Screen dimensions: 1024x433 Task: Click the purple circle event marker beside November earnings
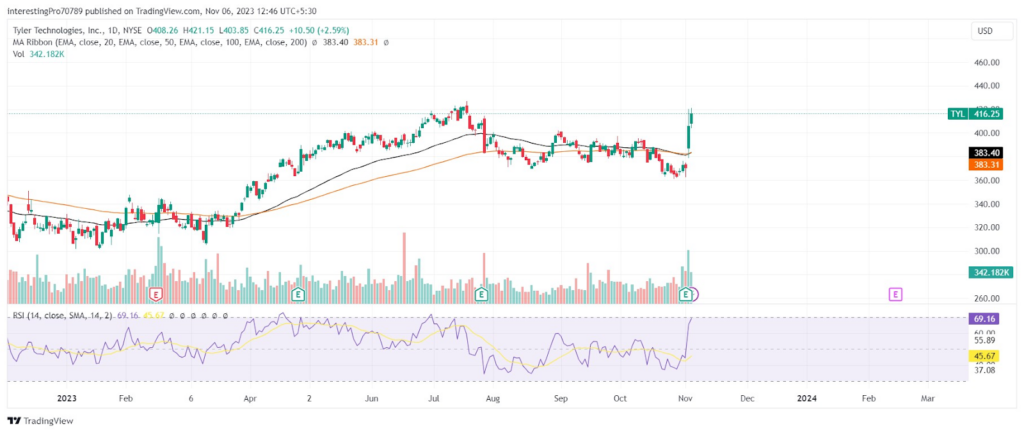(695, 295)
